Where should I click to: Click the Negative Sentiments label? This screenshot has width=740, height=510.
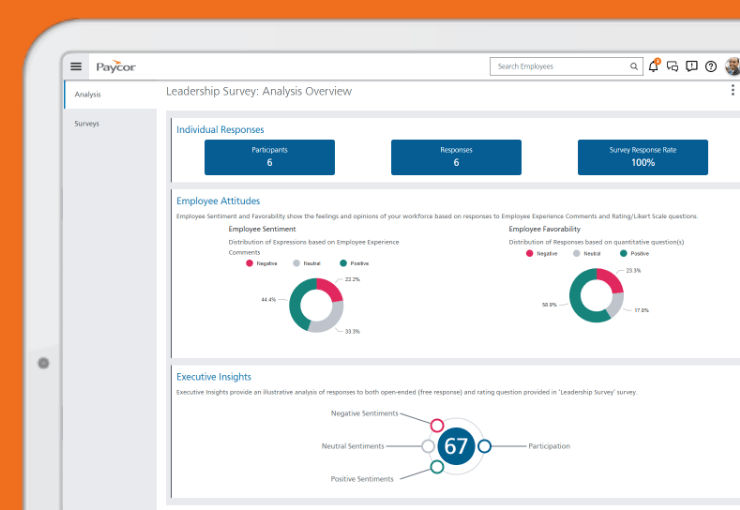(365, 413)
